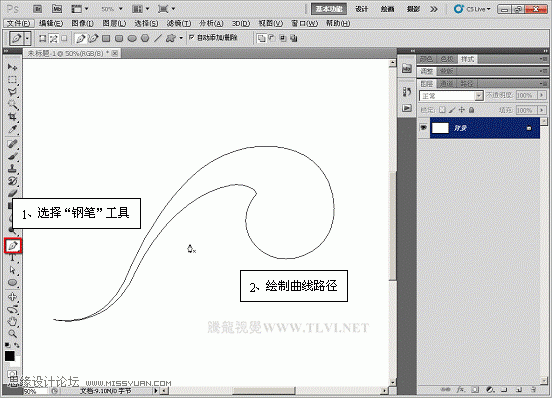Image resolution: width=552 pixels, height=398 pixels.
Task: Toggle lock image pixels brush icon
Action: coord(452,110)
